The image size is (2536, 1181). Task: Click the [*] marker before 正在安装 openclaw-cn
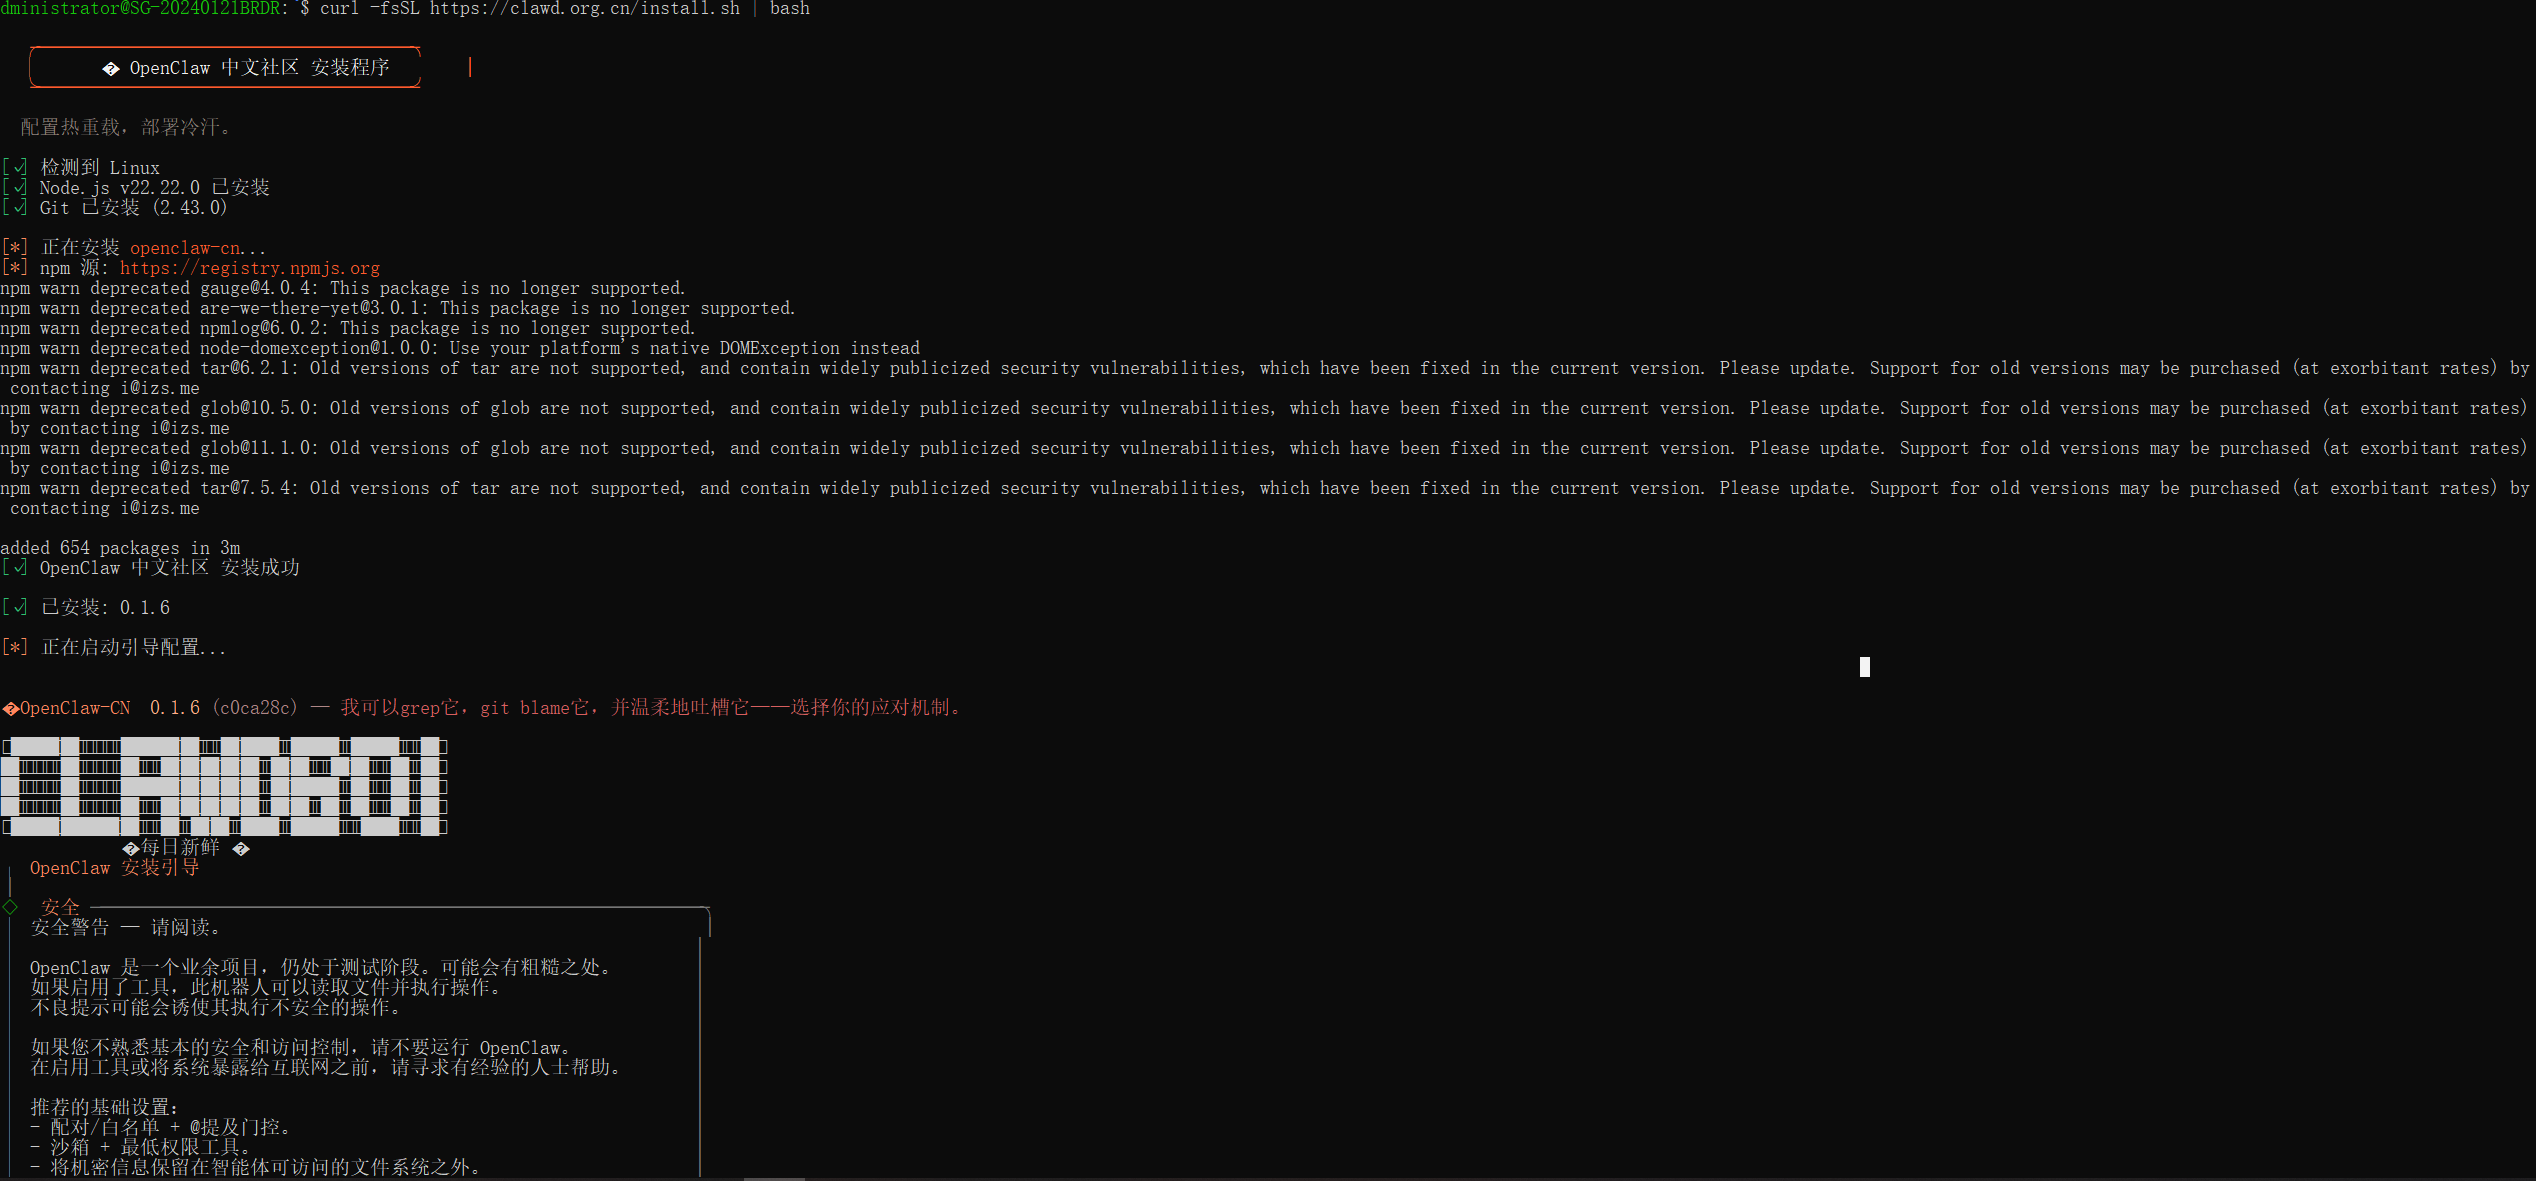coord(15,247)
